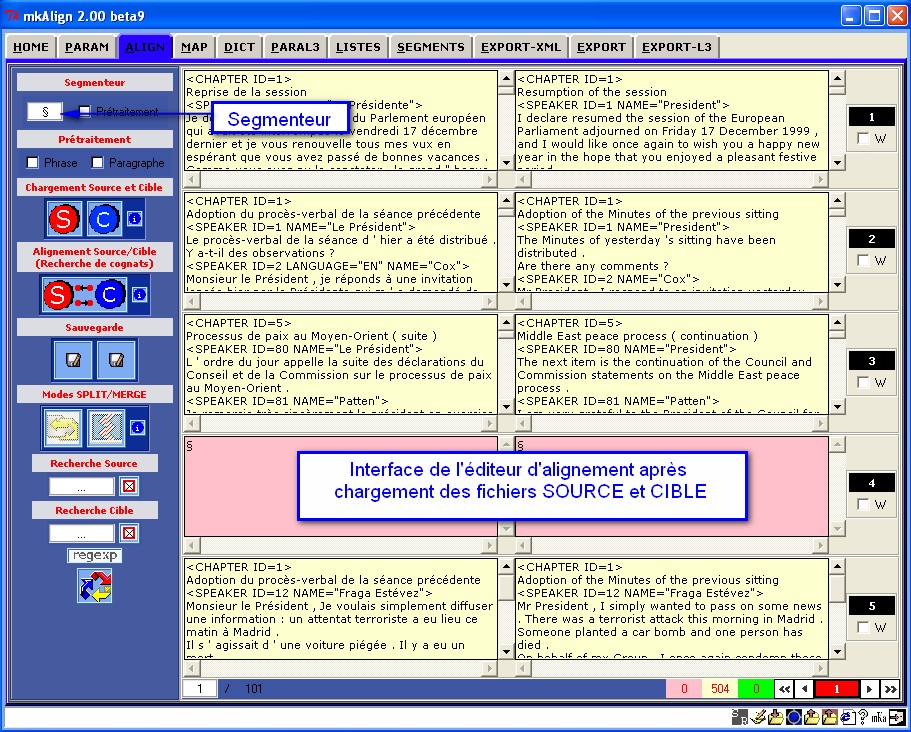Enable the Paragraphe preprocessing checkbox
The width and height of the screenshot is (911, 732).
(98, 163)
